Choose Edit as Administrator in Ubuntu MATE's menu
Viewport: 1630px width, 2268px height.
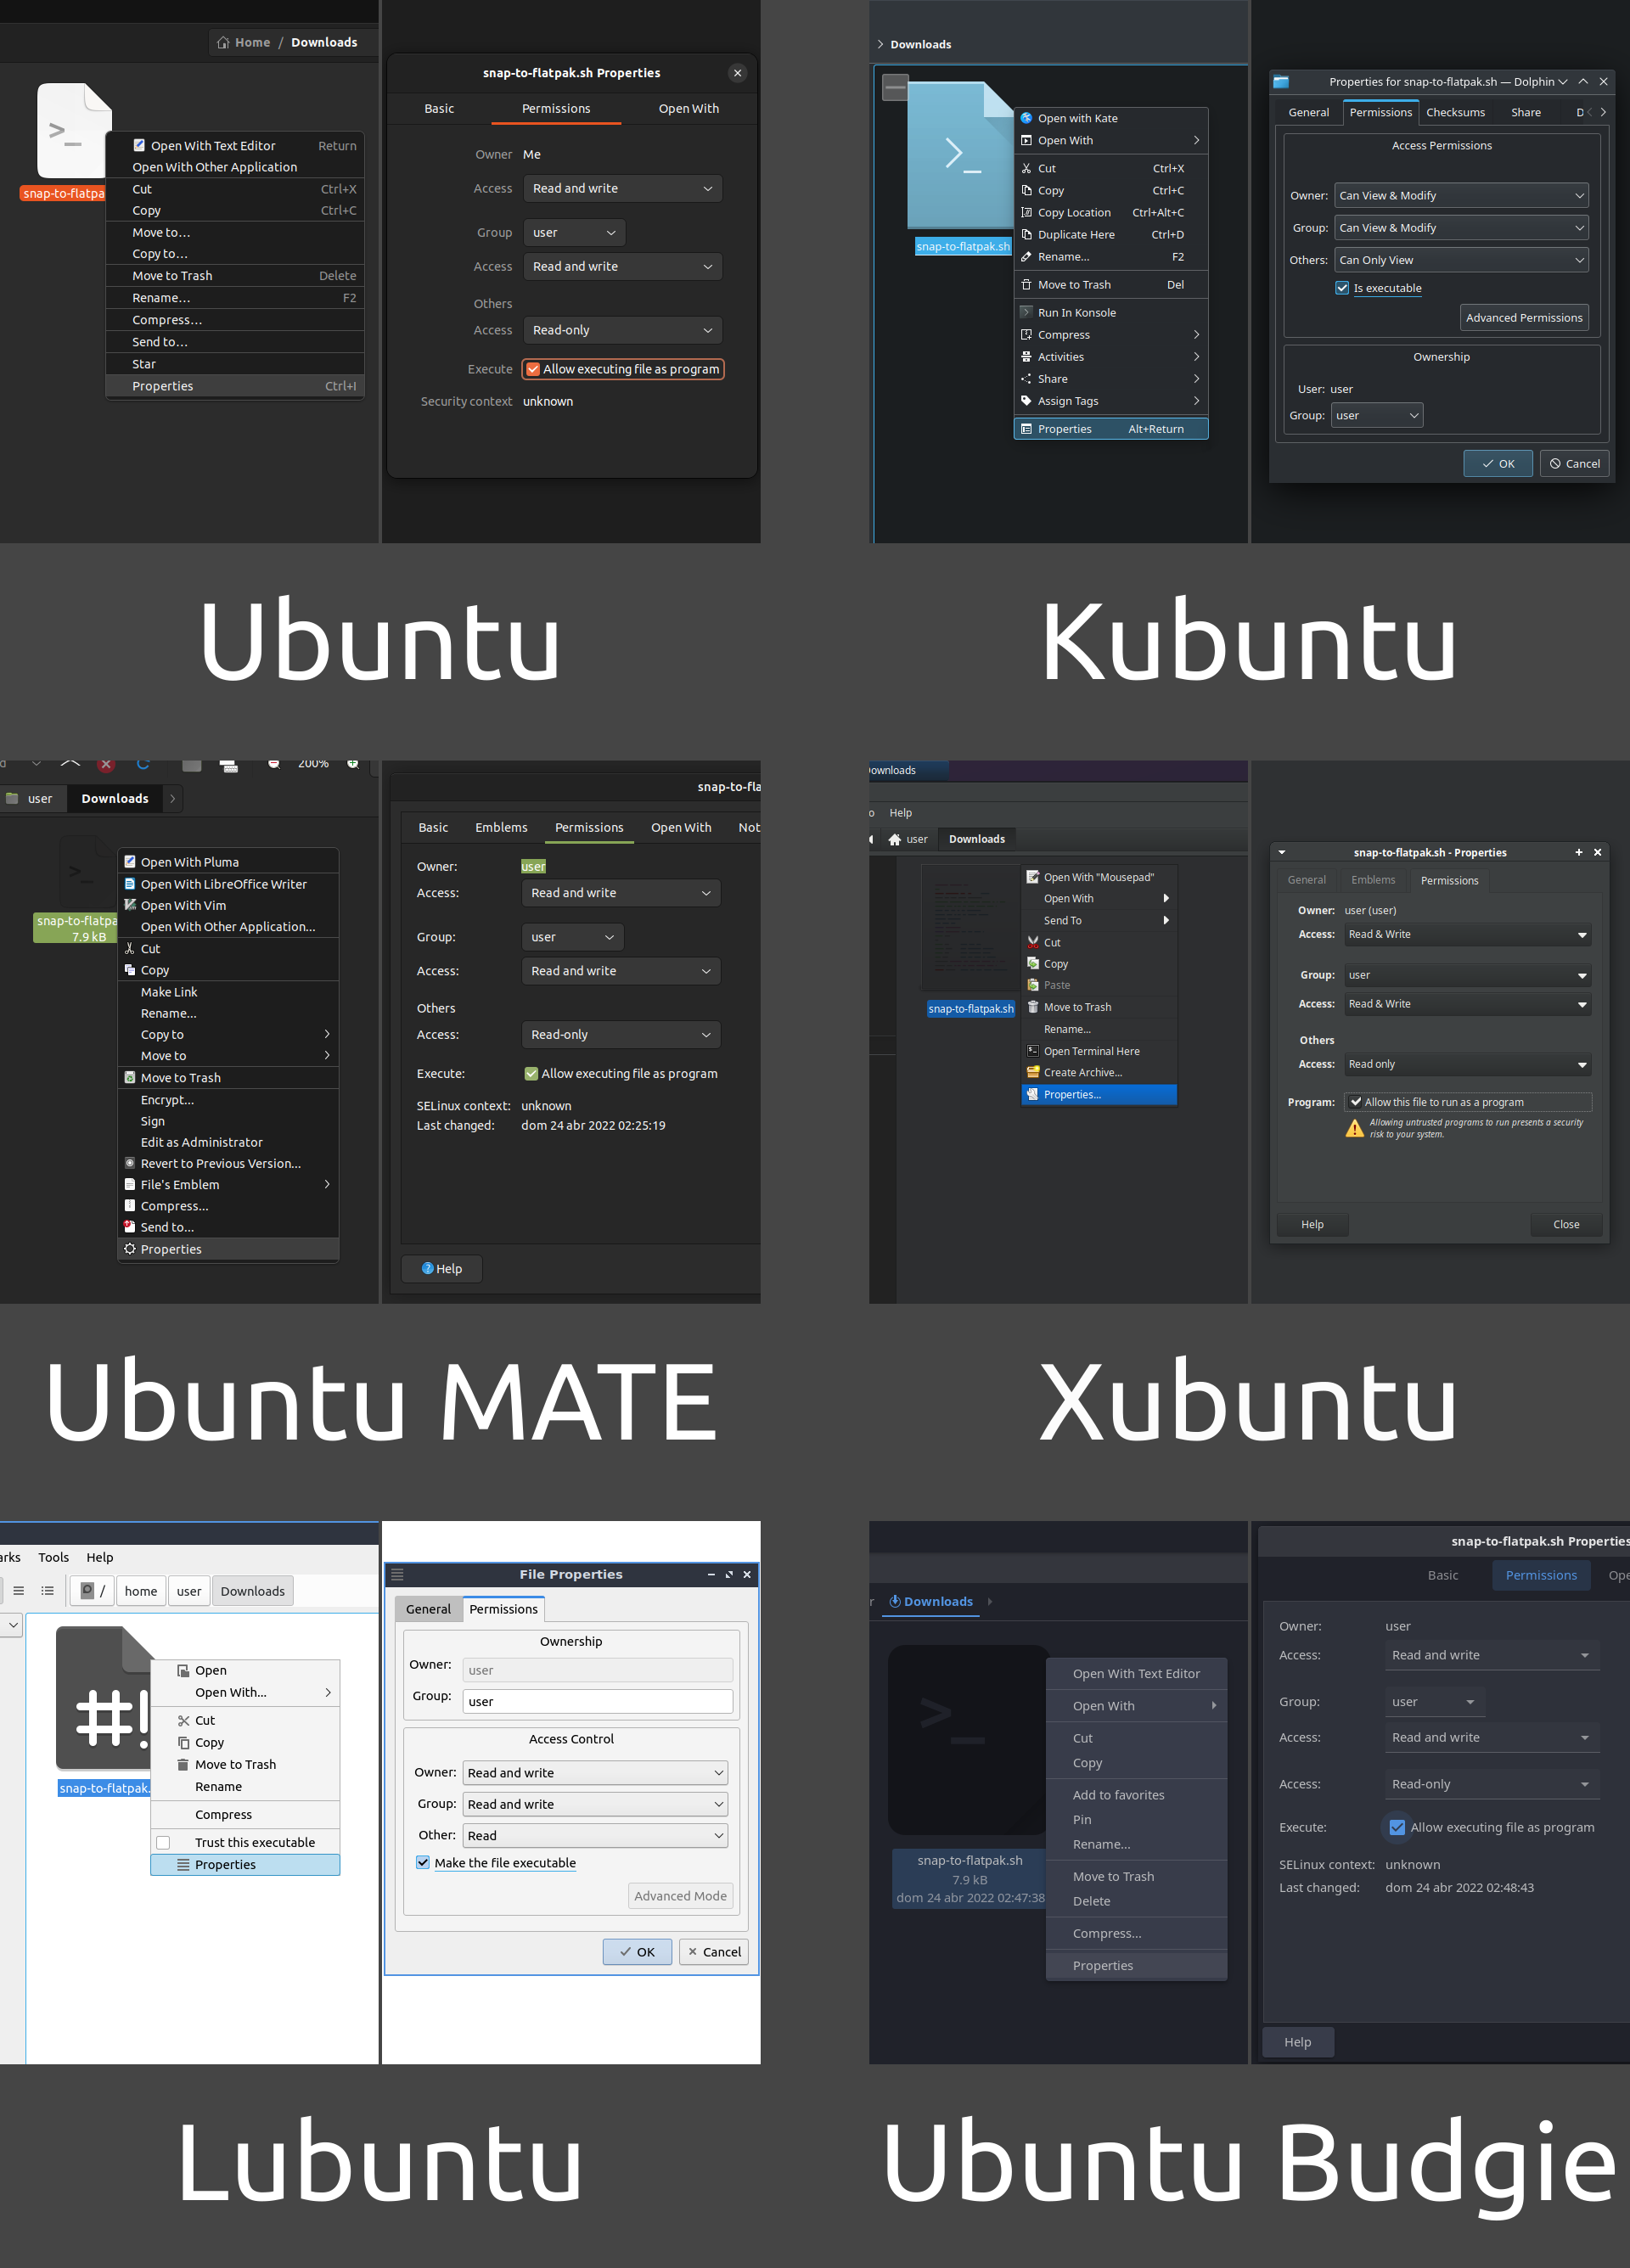point(228,1142)
